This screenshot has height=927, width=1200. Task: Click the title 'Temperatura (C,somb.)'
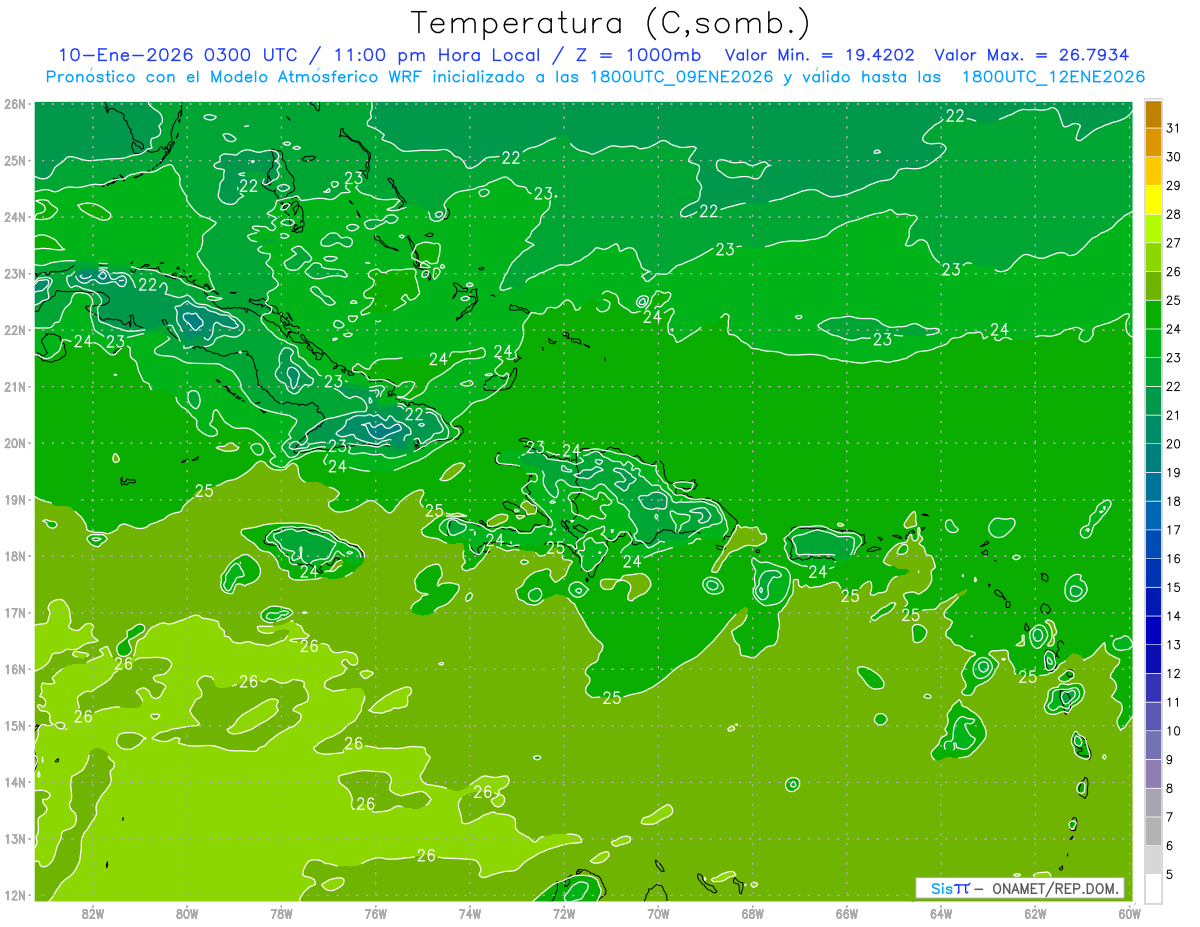[x=611, y=23]
